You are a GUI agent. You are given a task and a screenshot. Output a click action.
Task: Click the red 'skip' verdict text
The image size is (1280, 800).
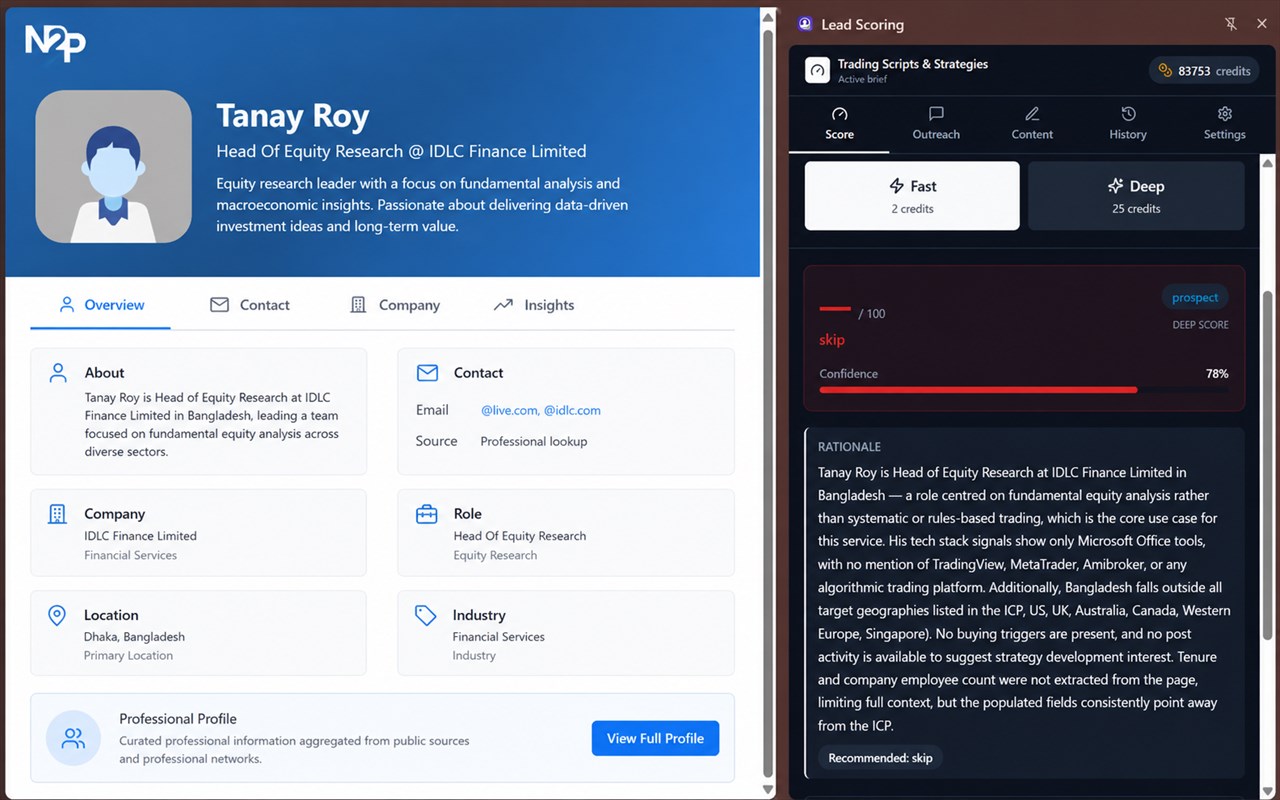pos(832,340)
